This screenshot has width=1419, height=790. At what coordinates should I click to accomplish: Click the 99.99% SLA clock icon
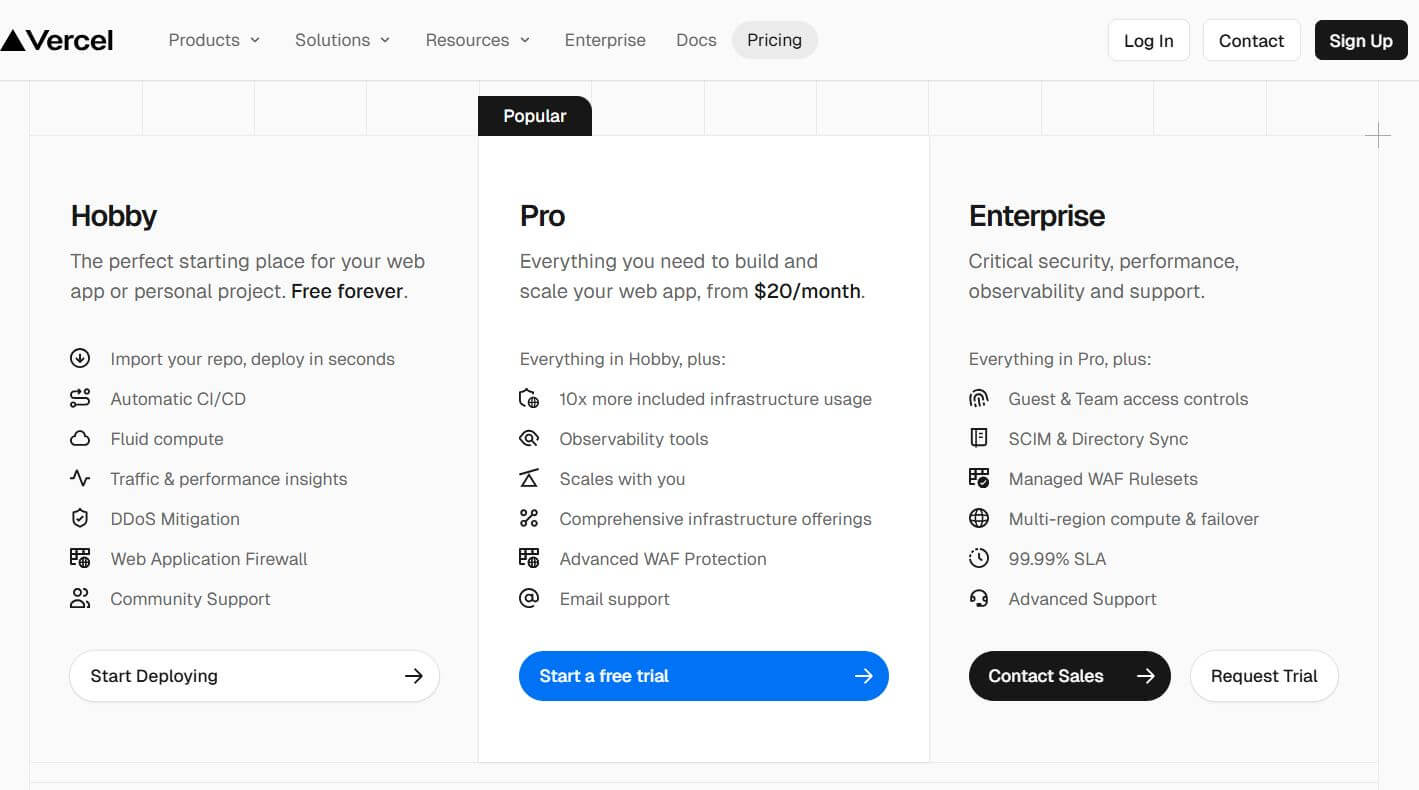(x=979, y=559)
